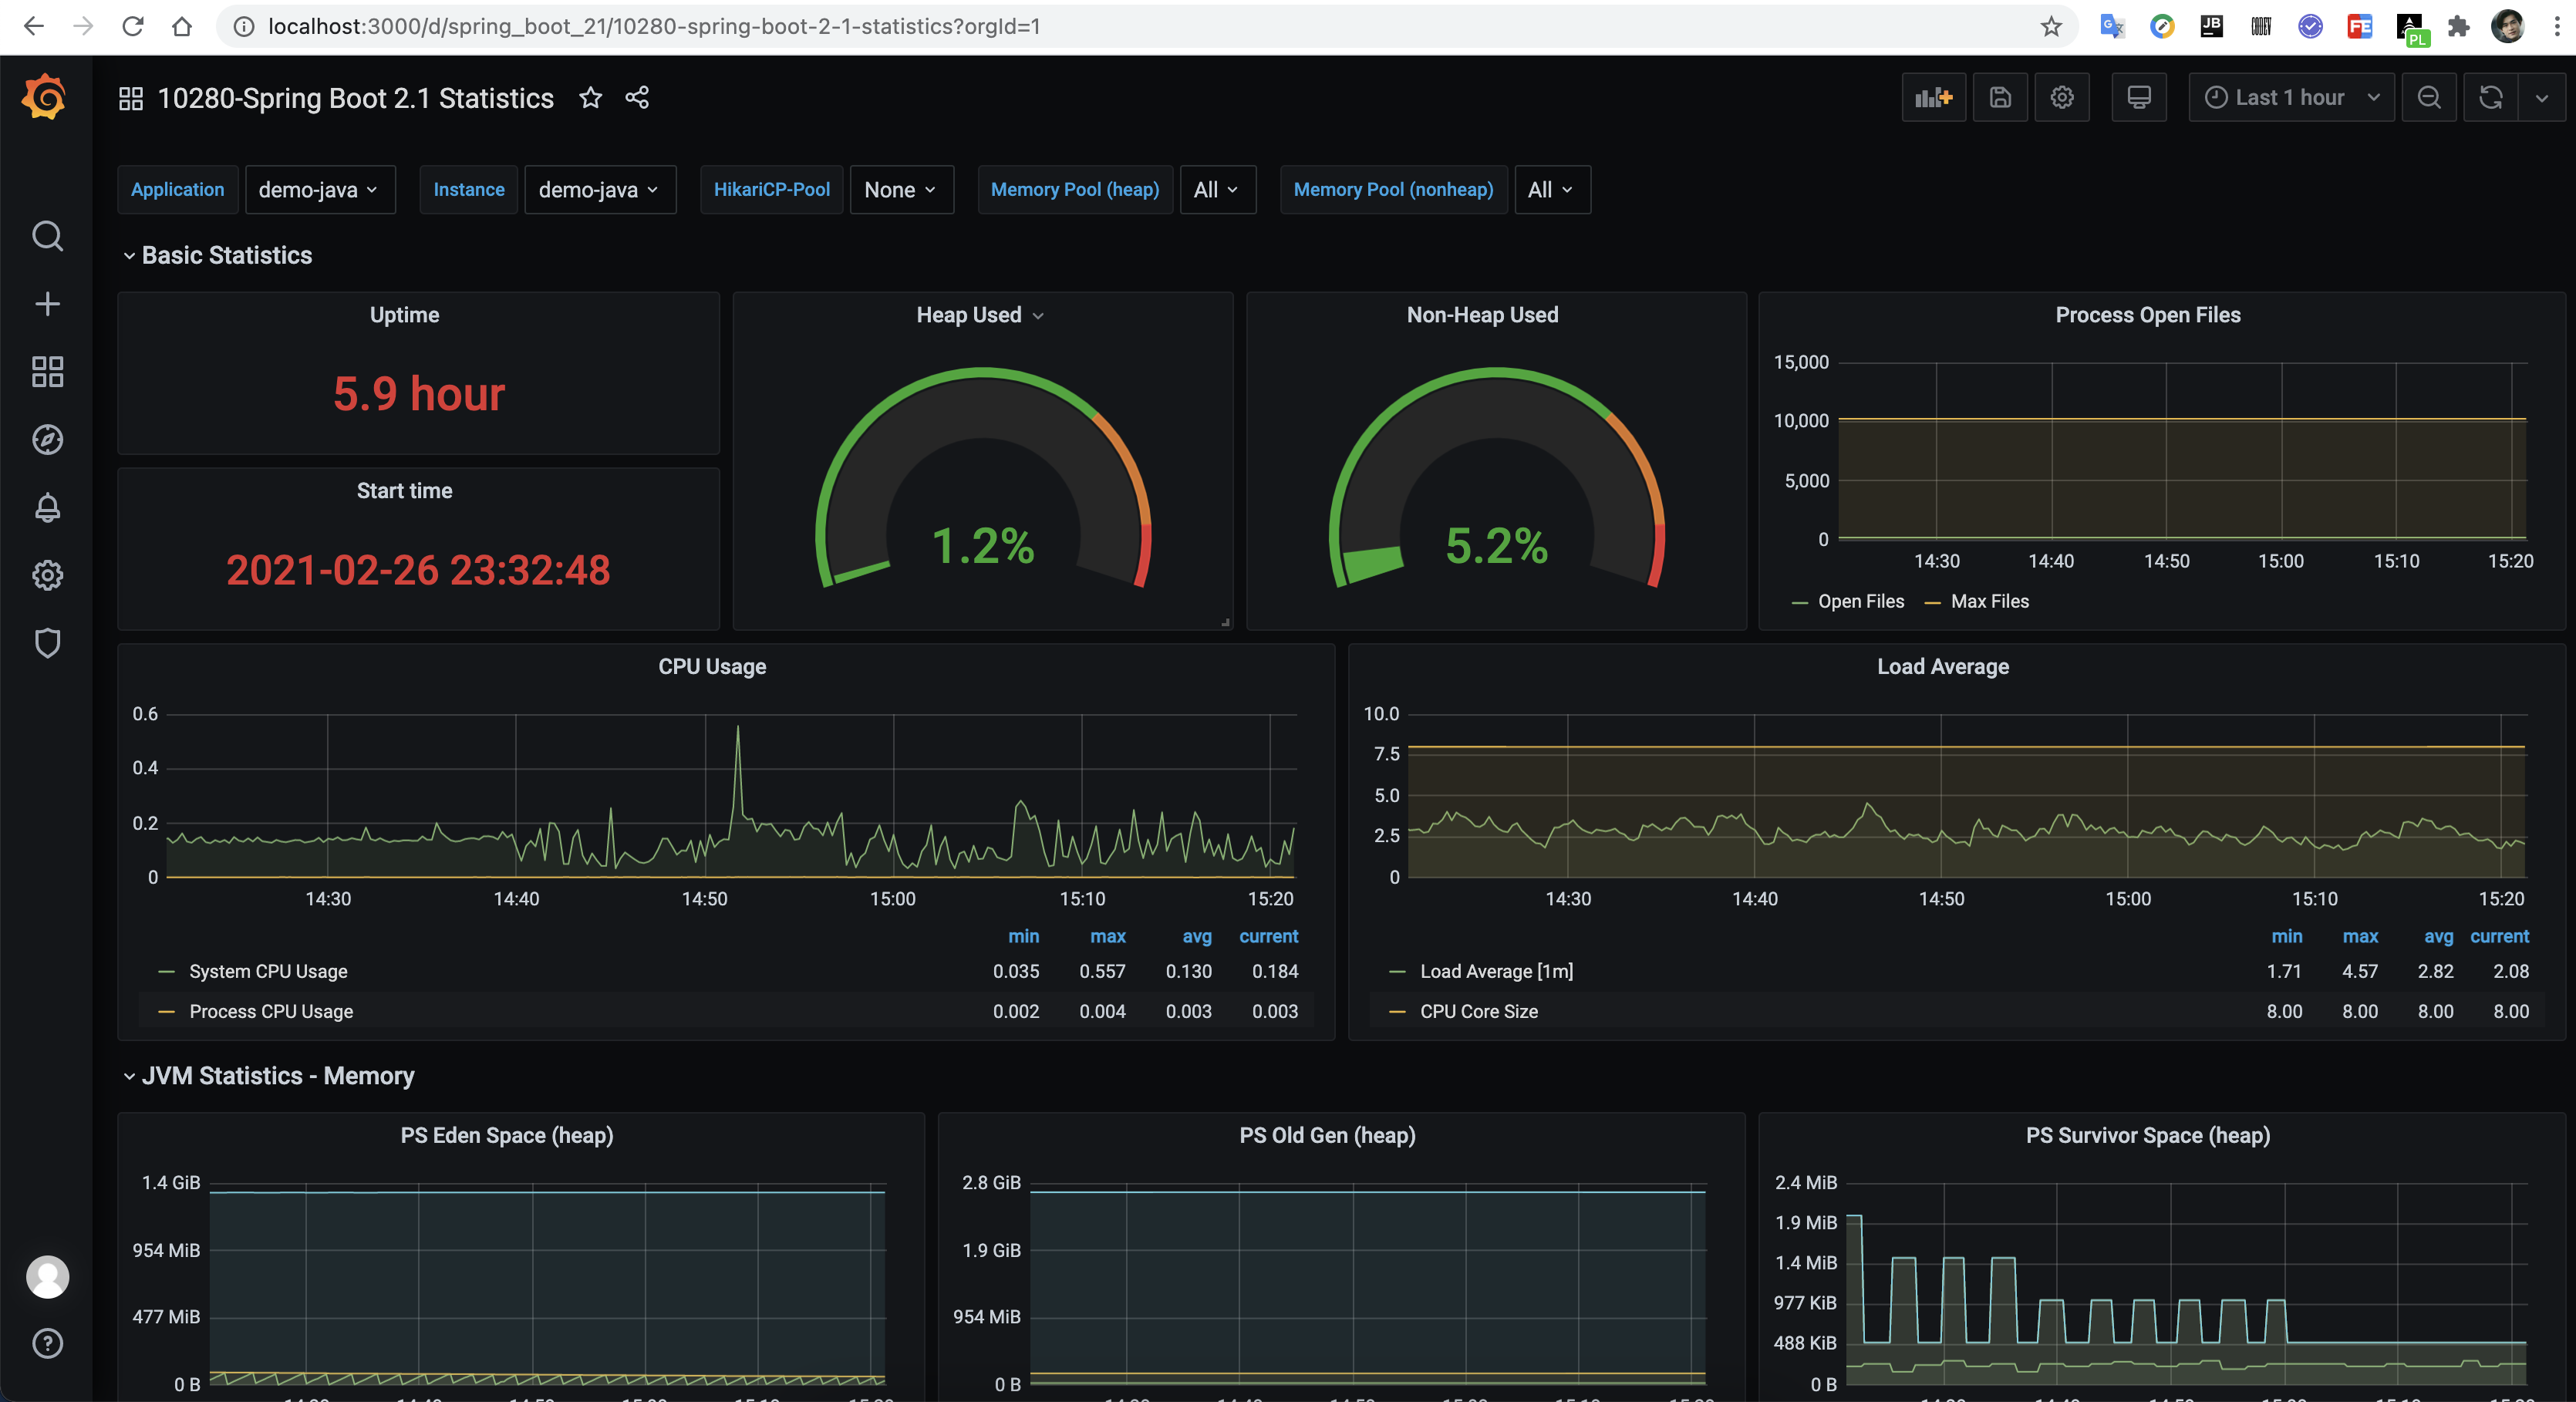Refresh the dashboard

[x=2490, y=97]
